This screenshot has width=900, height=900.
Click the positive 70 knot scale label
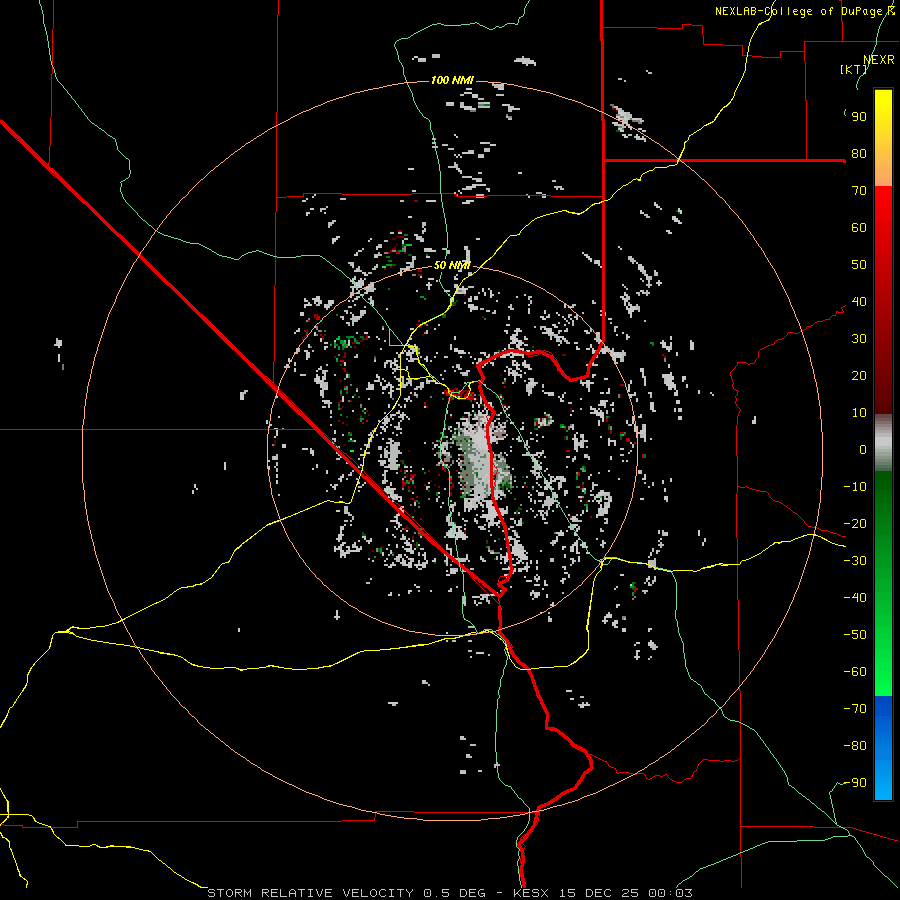[859, 191]
